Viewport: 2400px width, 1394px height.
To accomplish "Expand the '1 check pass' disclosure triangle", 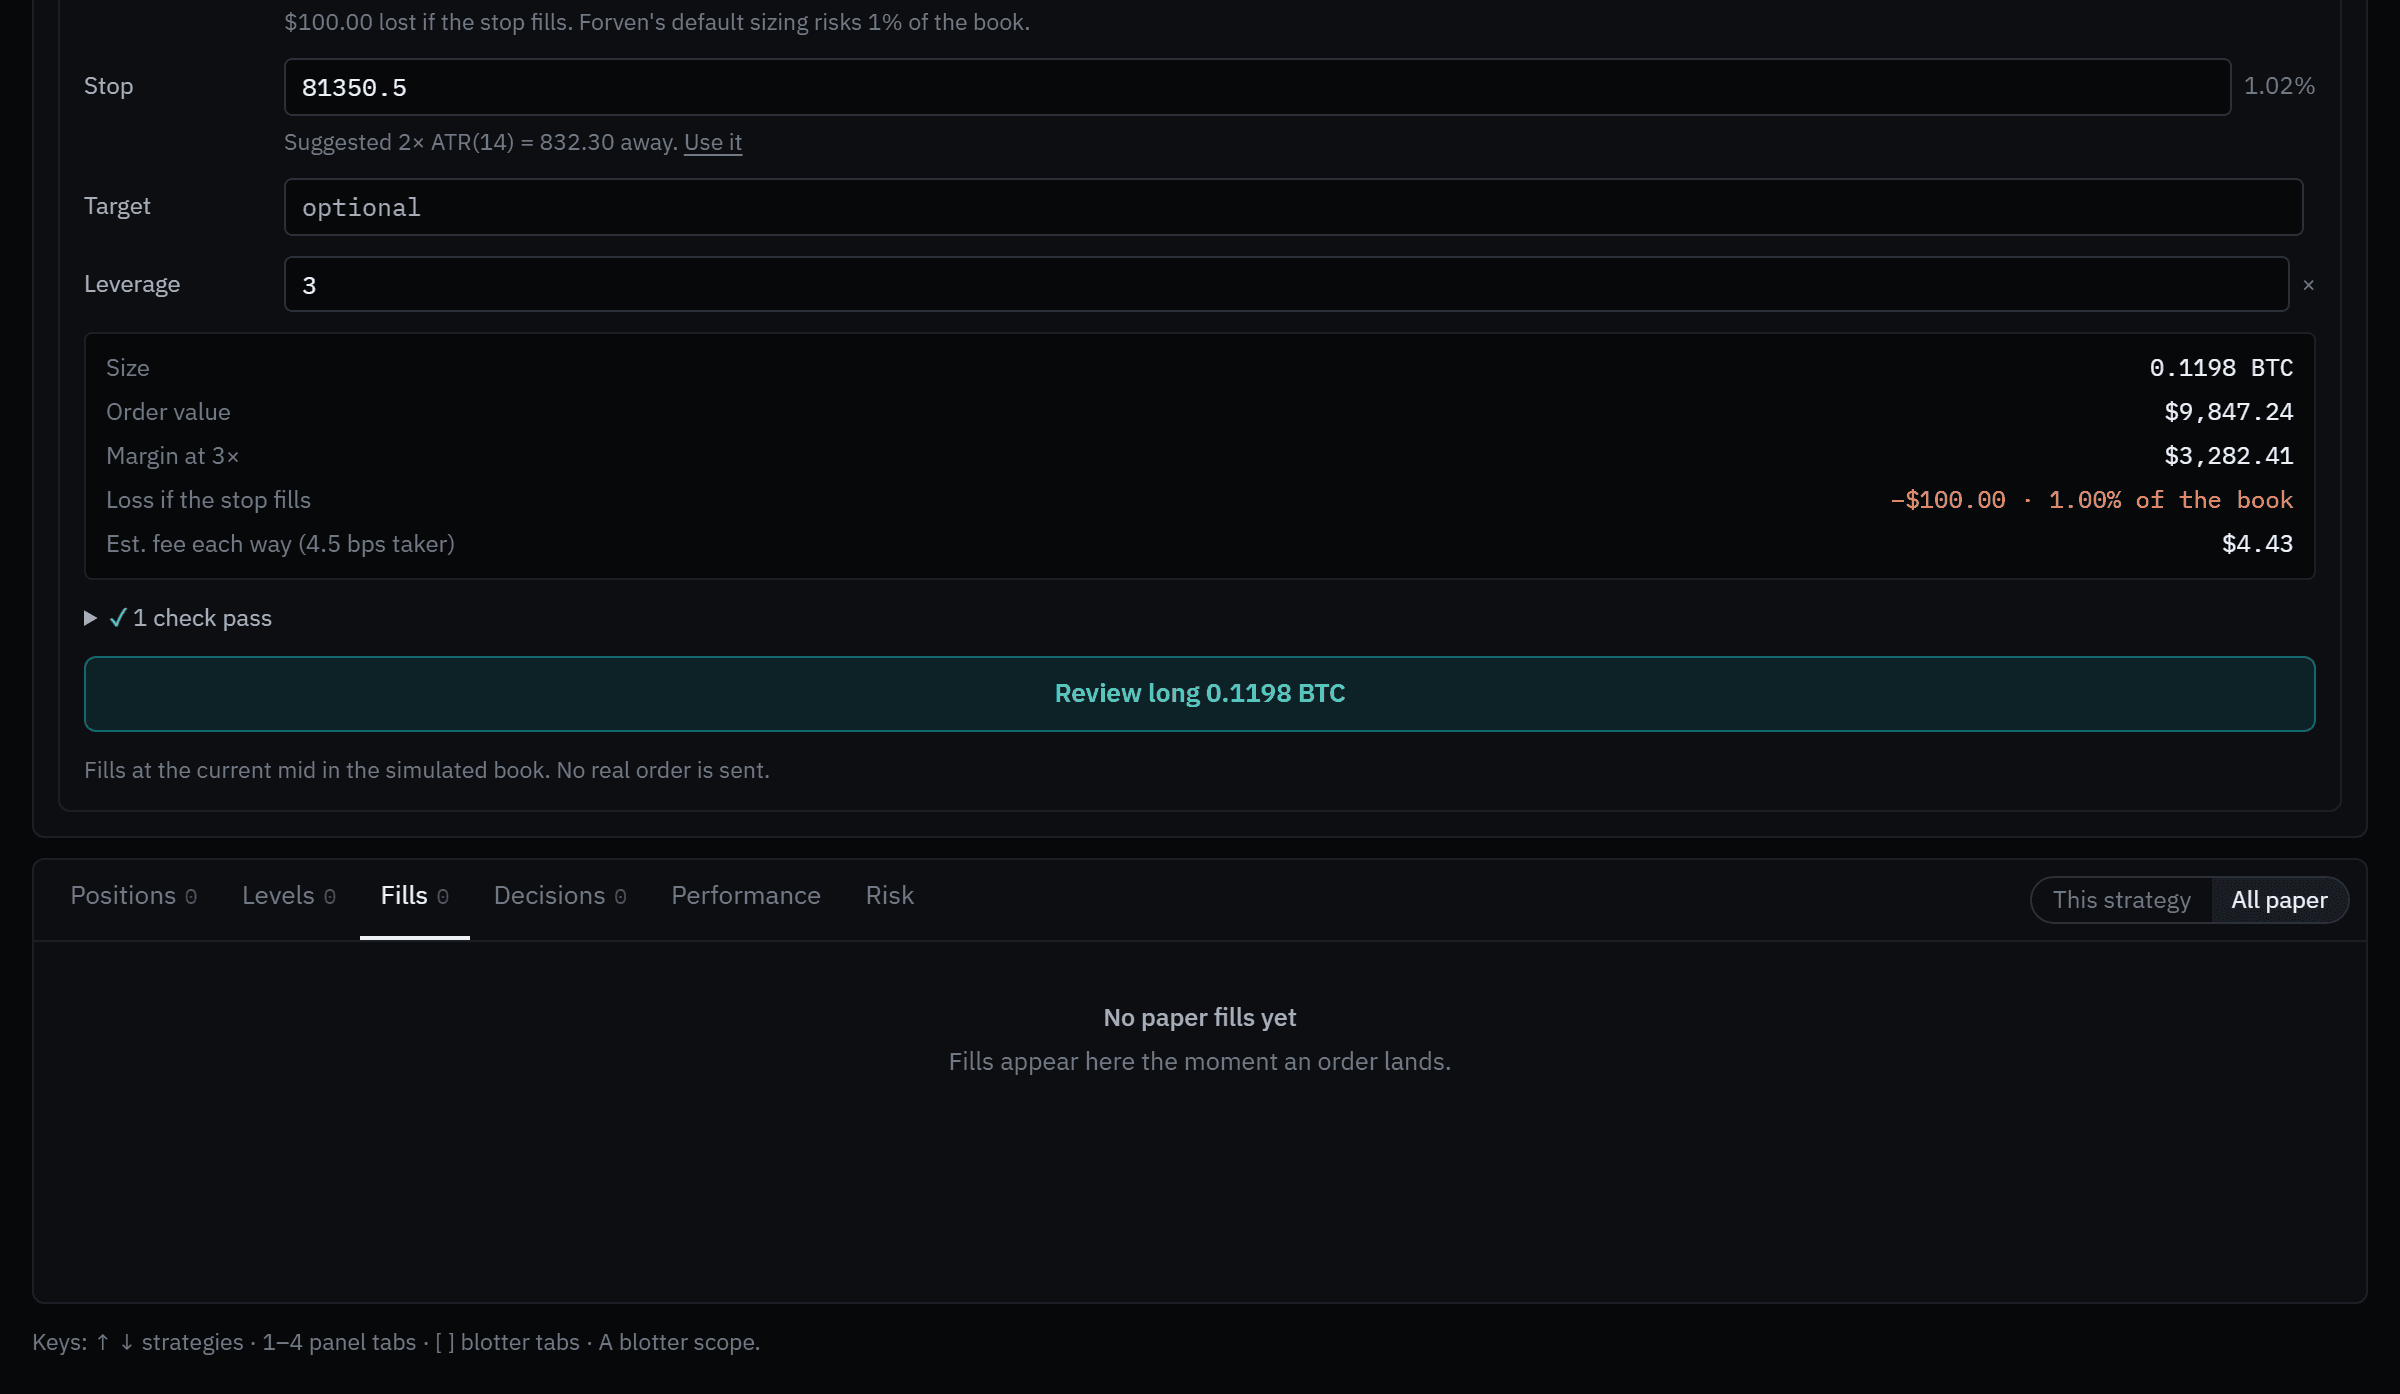I will click(x=90, y=618).
